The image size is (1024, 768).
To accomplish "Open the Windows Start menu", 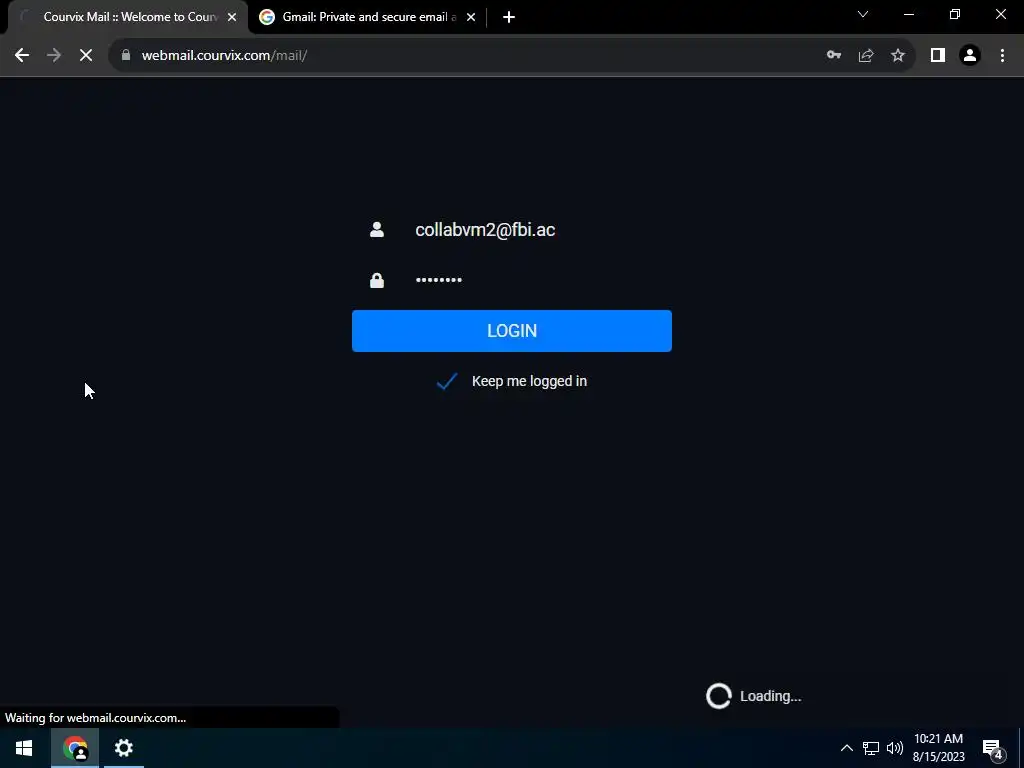I will [x=24, y=748].
